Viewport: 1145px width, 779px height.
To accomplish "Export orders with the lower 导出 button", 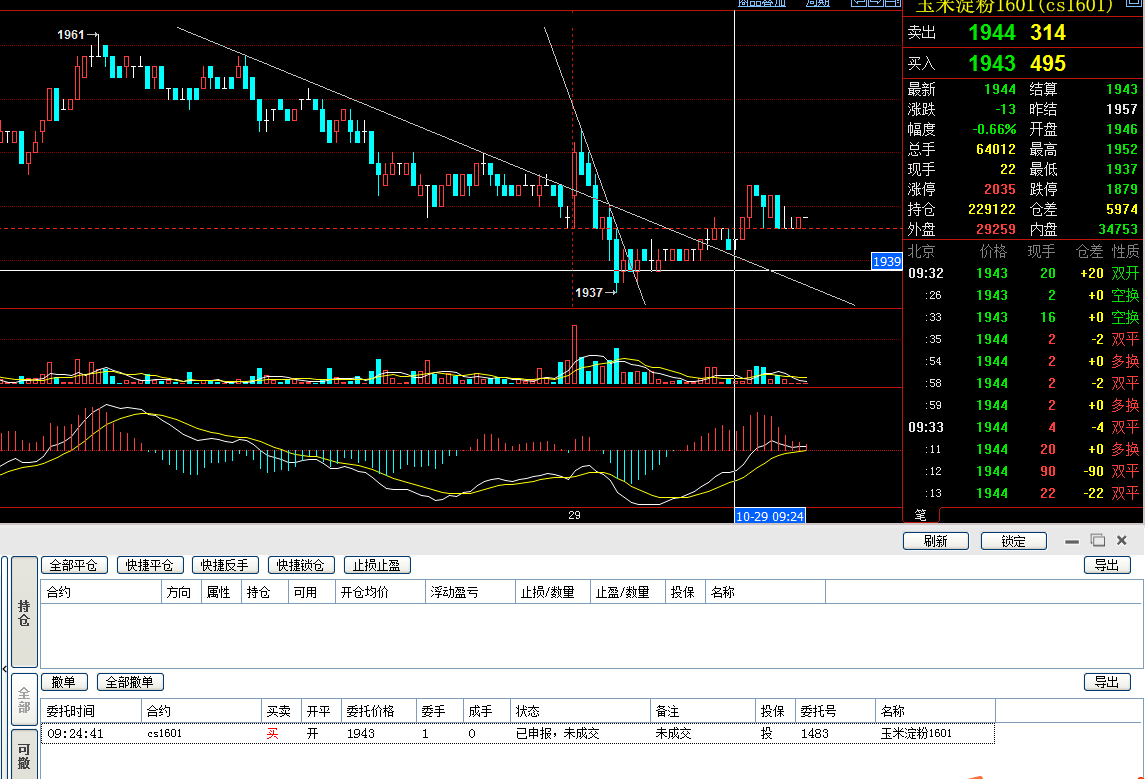I will (x=1107, y=682).
